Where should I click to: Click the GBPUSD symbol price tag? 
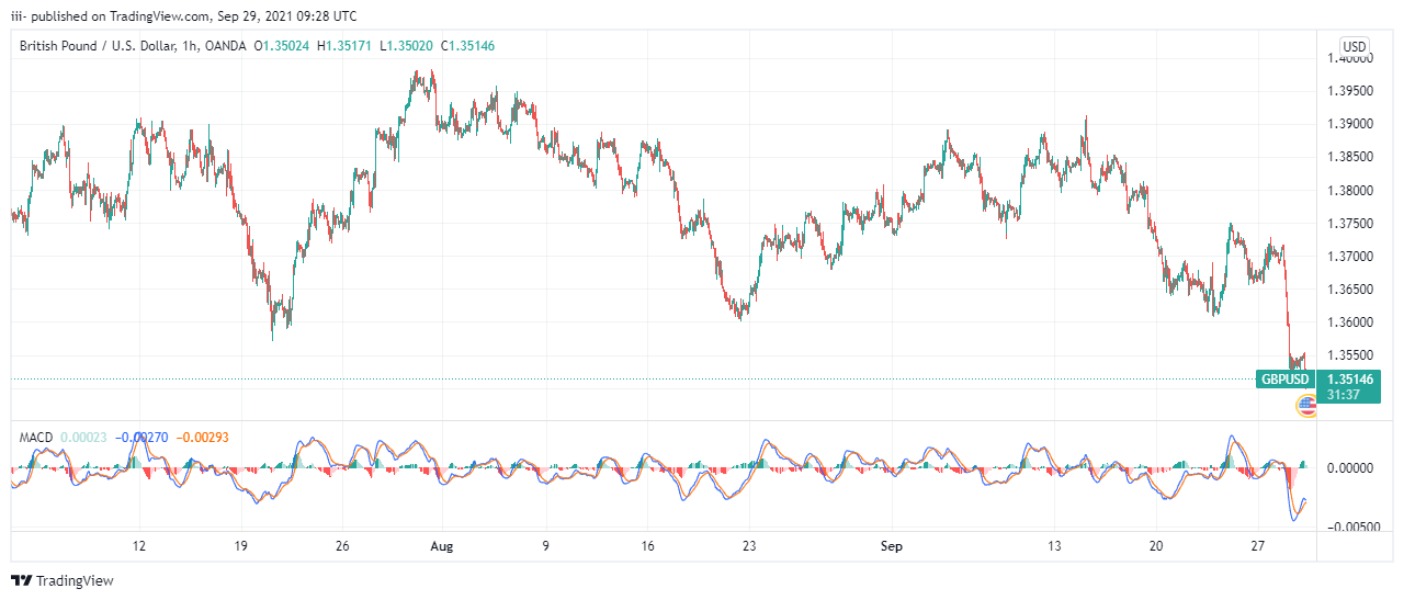(1285, 379)
